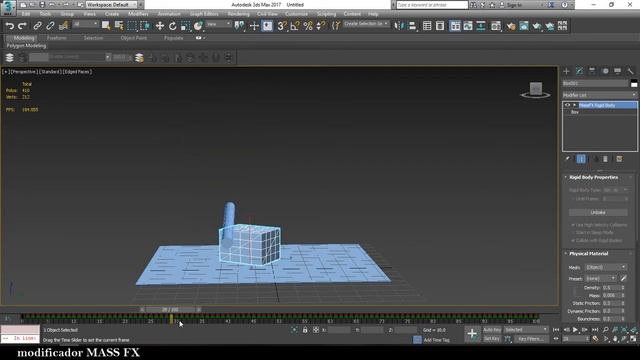The width and height of the screenshot is (640, 360).
Task: Collapse the Physical Material rollout
Action: (x=589, y=254)
